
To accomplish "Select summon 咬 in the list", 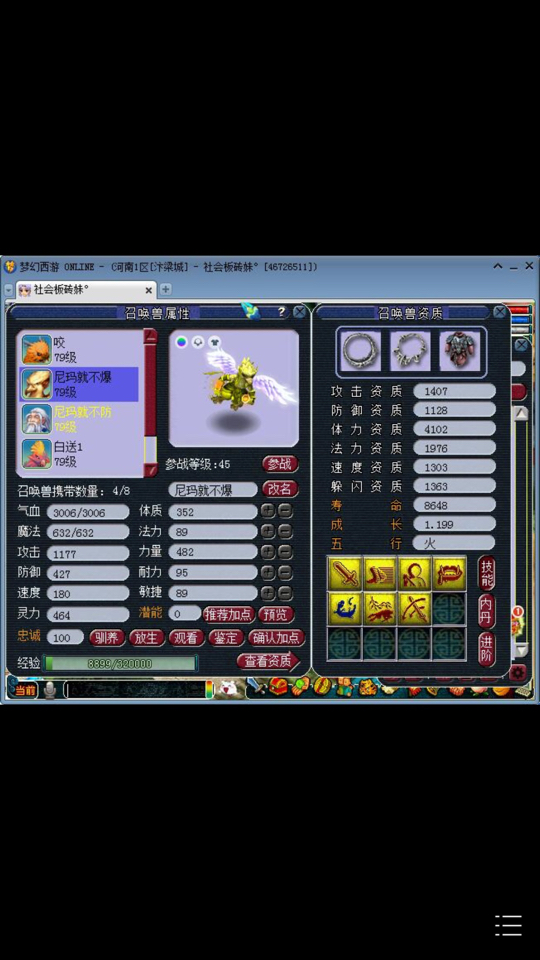I will tap(80, 350).
